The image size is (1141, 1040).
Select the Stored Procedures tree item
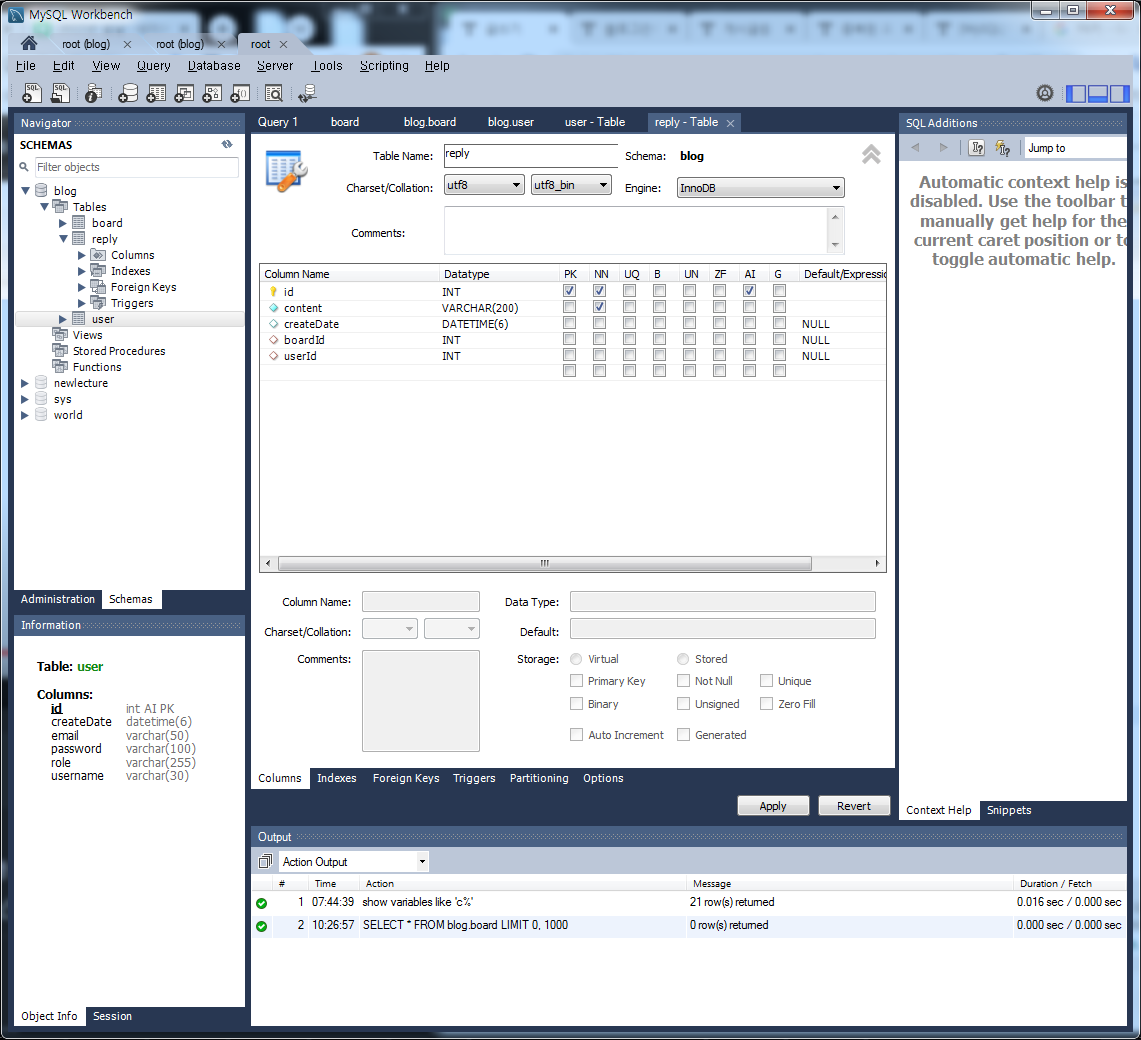119,351
